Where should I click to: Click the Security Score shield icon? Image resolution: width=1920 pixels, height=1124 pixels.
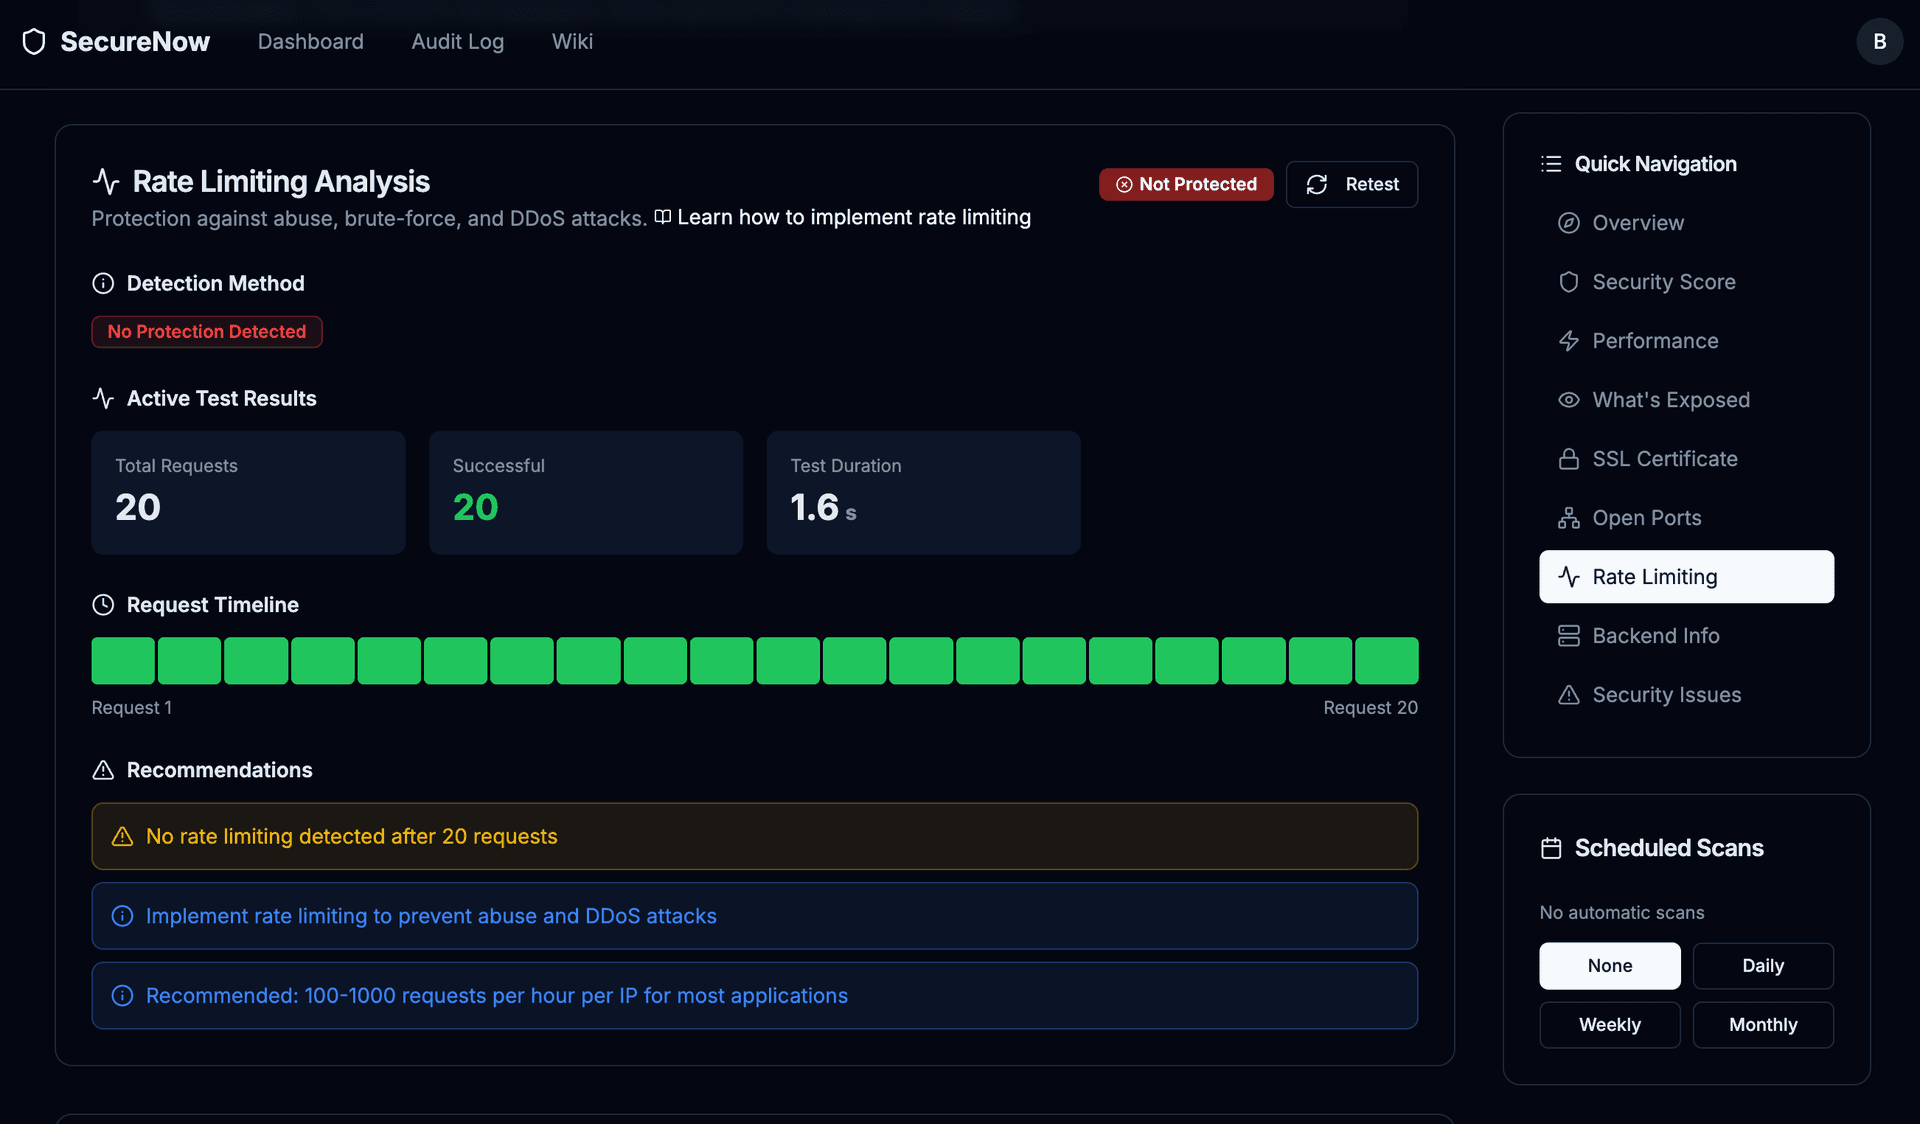coord(1568,281)
